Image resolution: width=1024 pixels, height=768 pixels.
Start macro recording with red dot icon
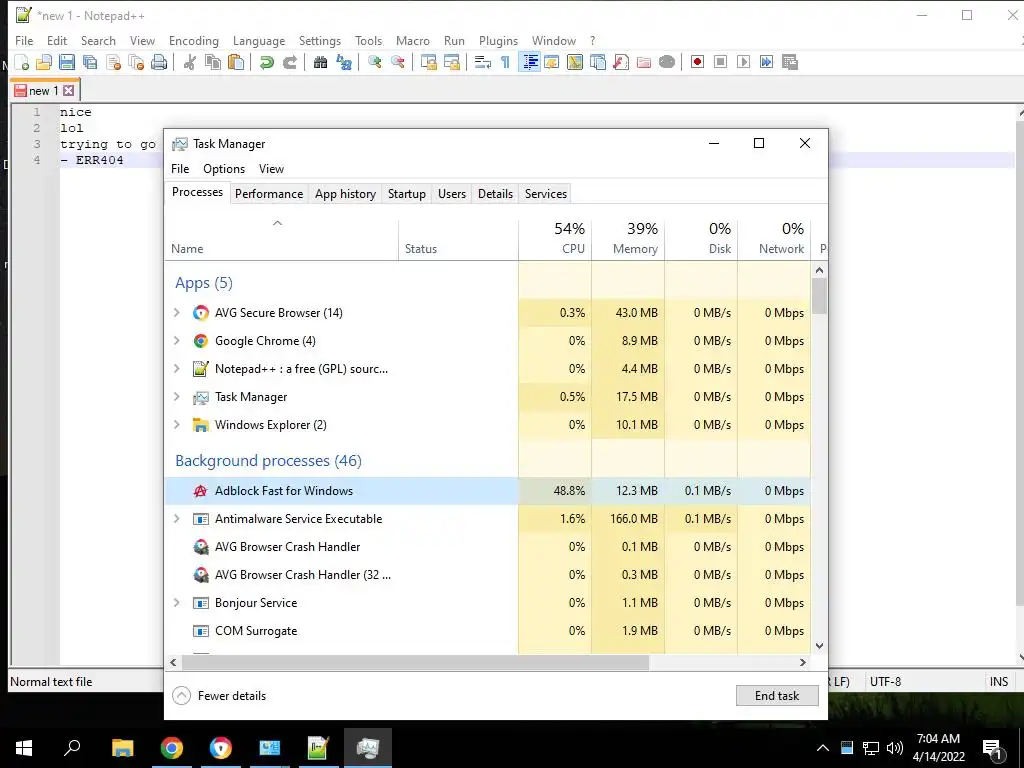pos(697,62)
